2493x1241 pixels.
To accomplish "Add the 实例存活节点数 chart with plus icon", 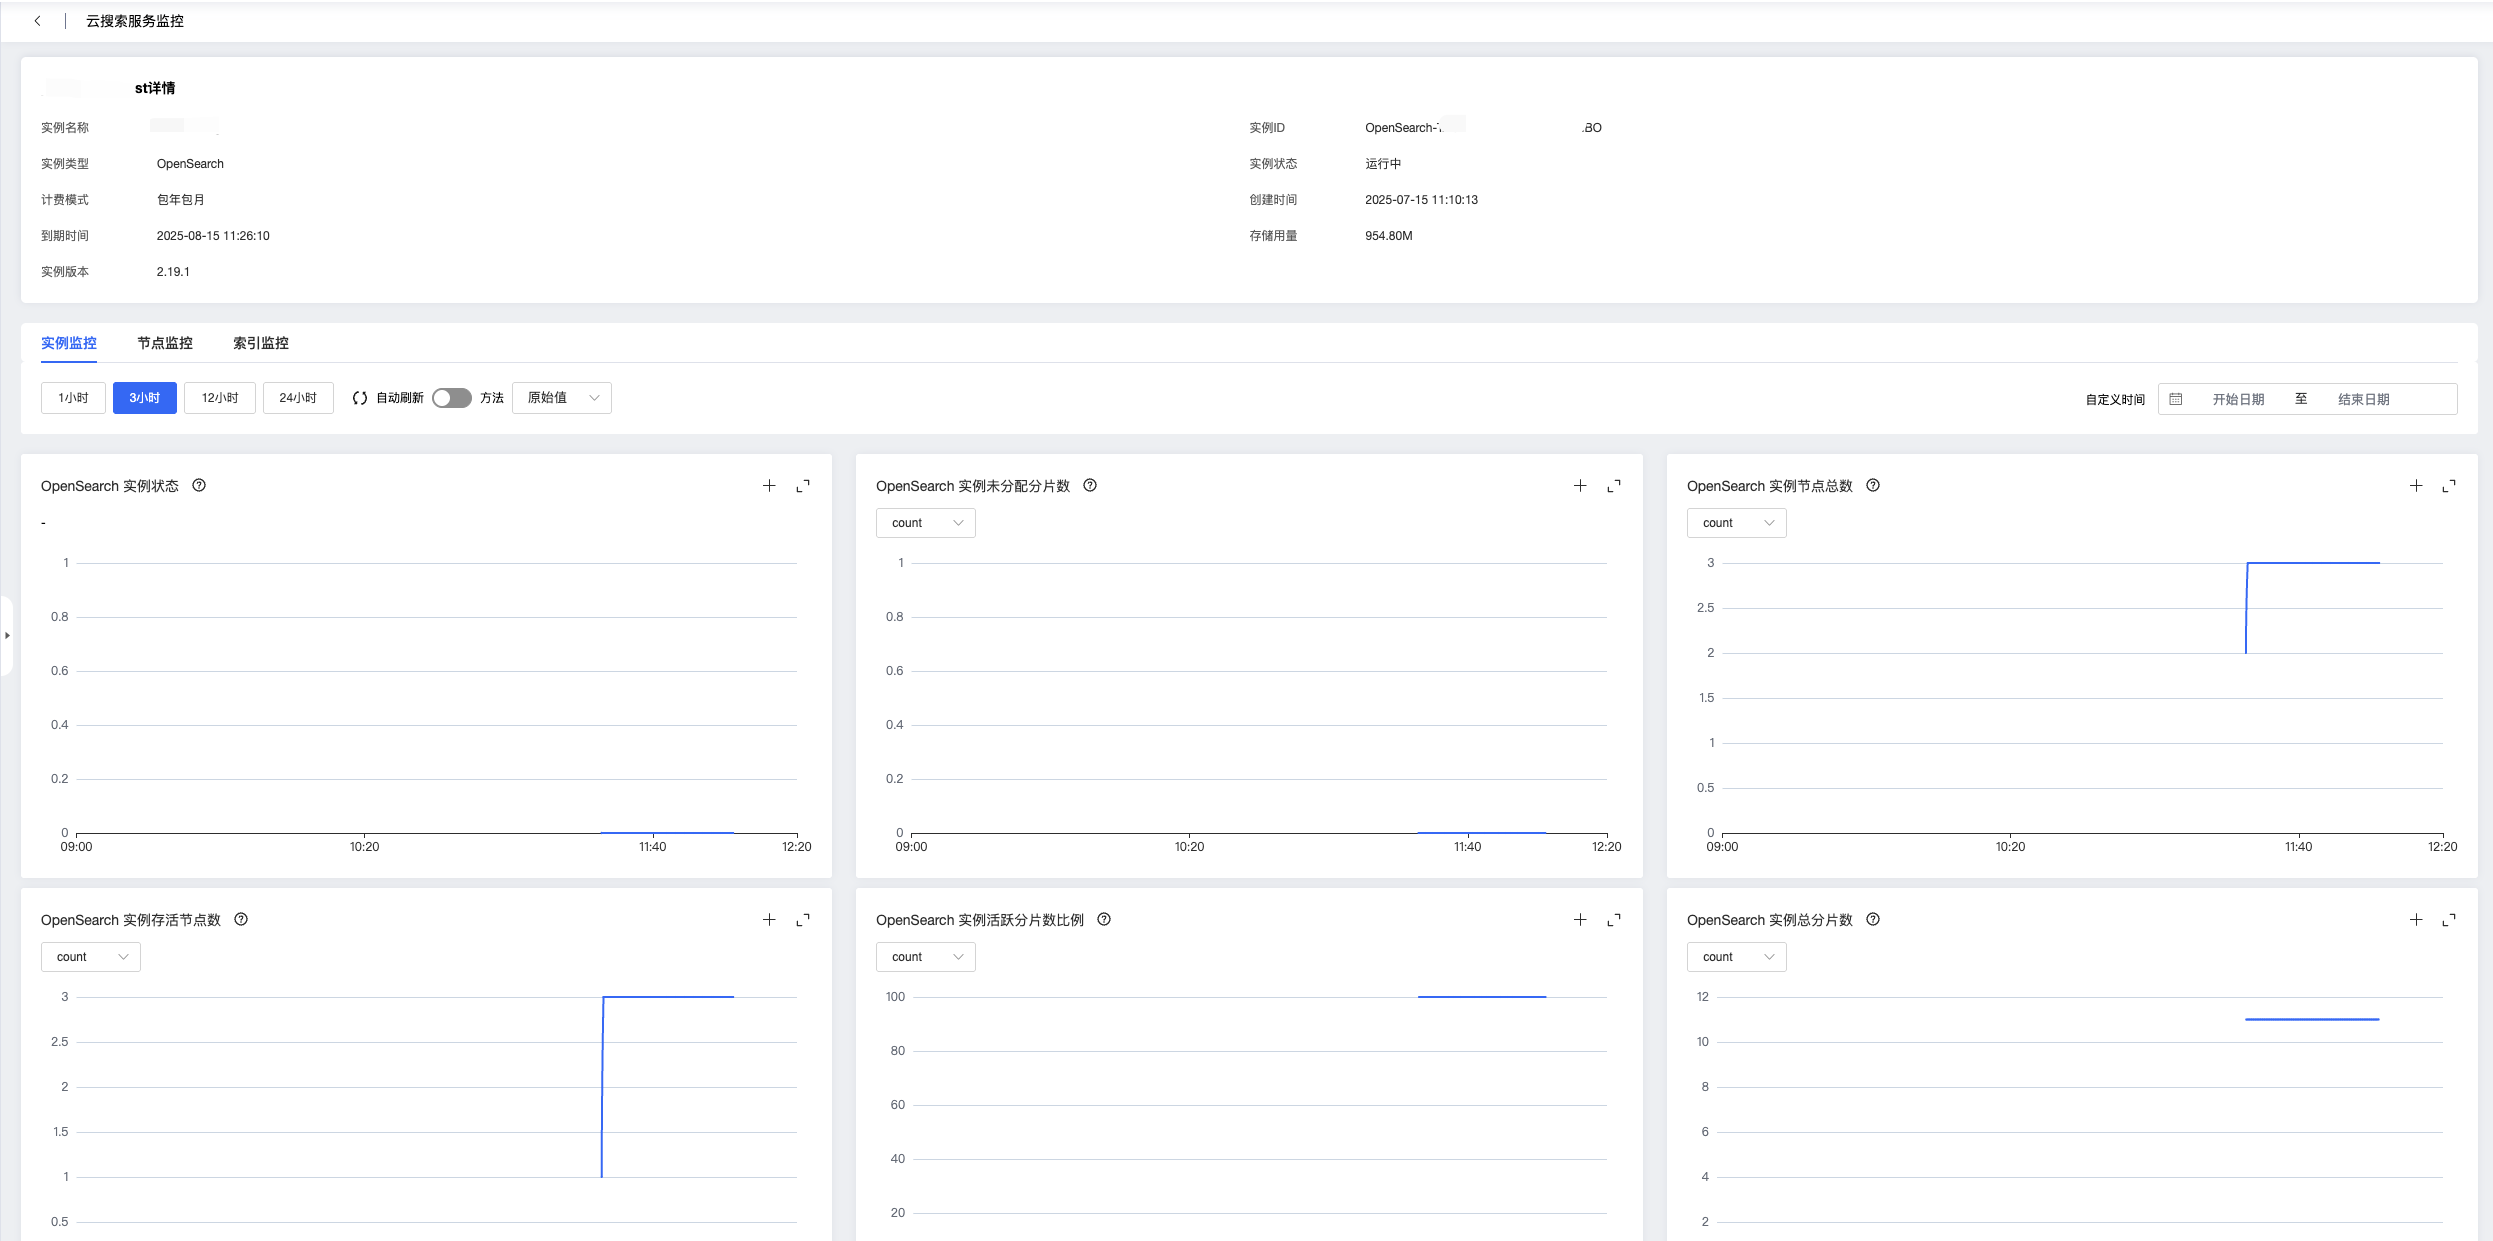I will click(769, 920).
